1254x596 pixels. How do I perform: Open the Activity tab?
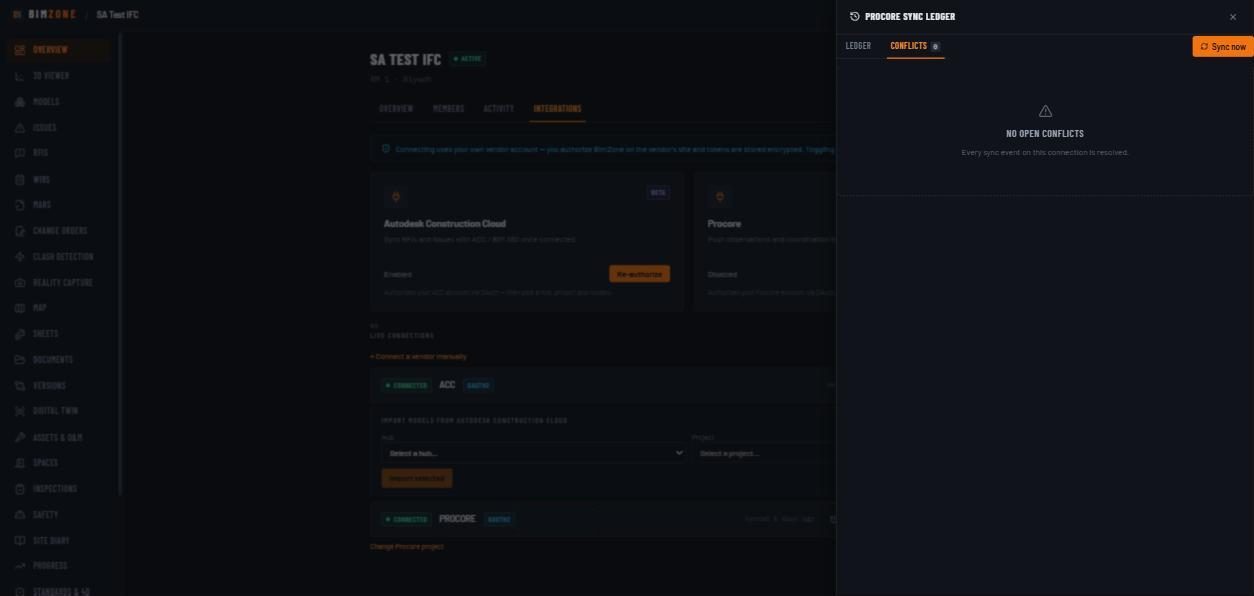[498, 109]
